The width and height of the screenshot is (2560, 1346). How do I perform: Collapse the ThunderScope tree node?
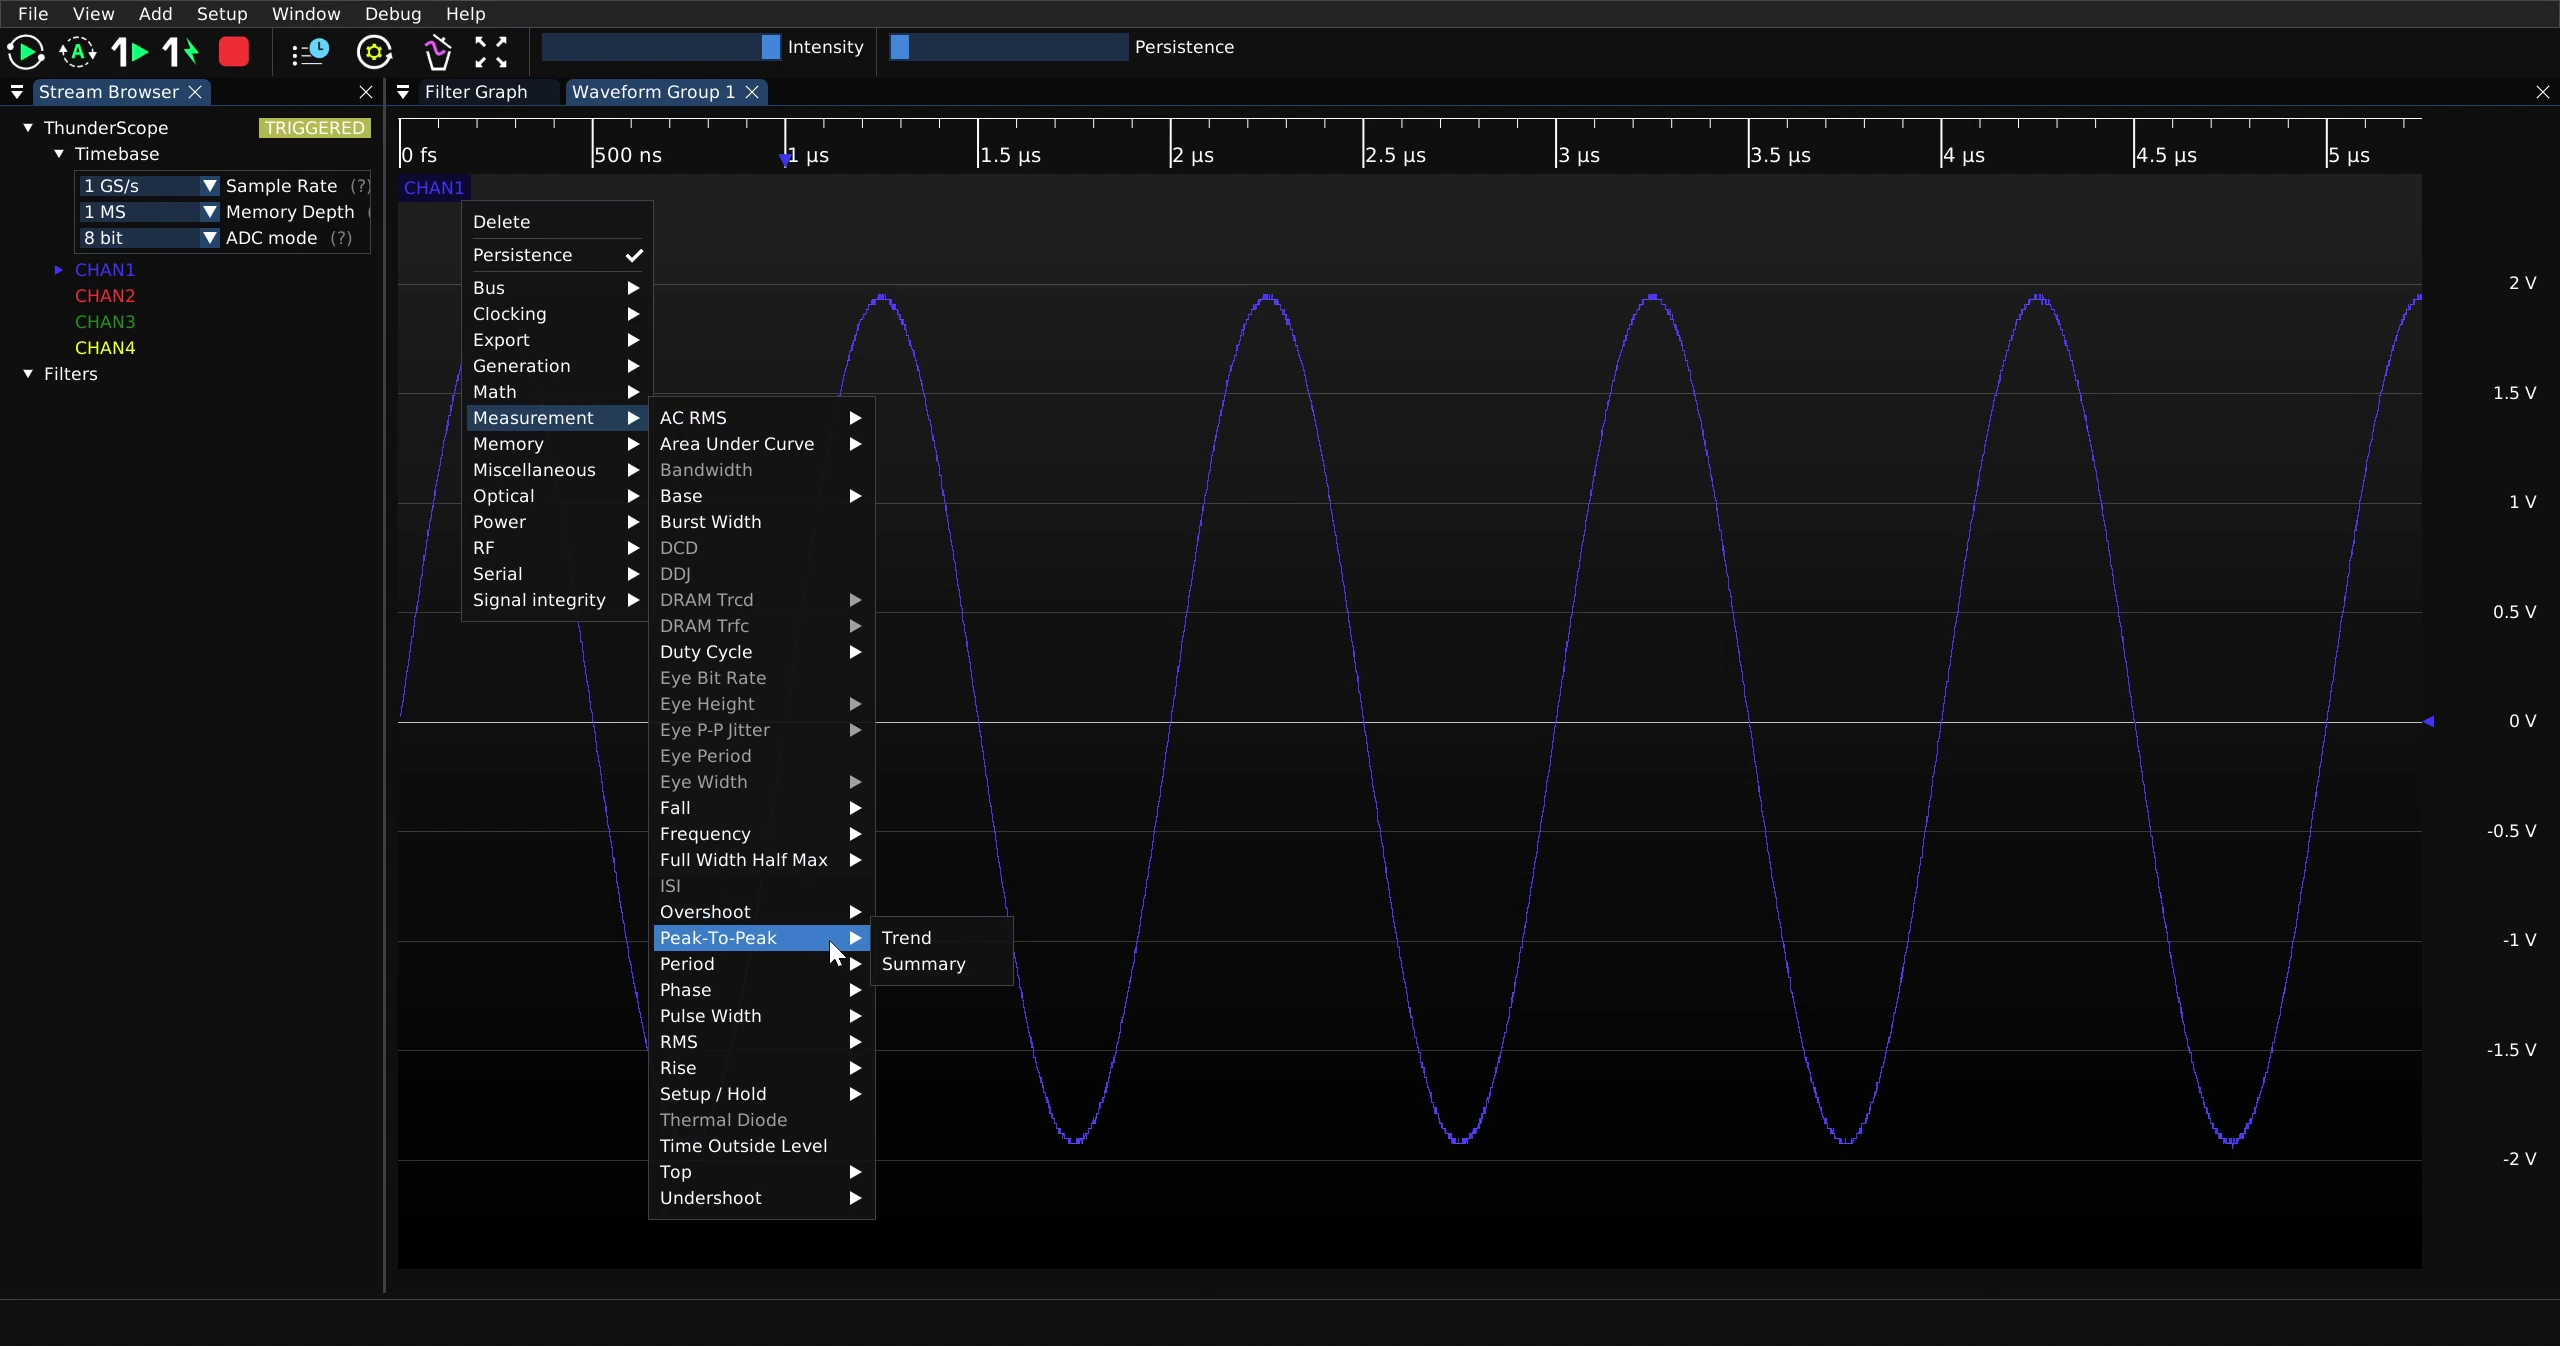coord(28,128)
